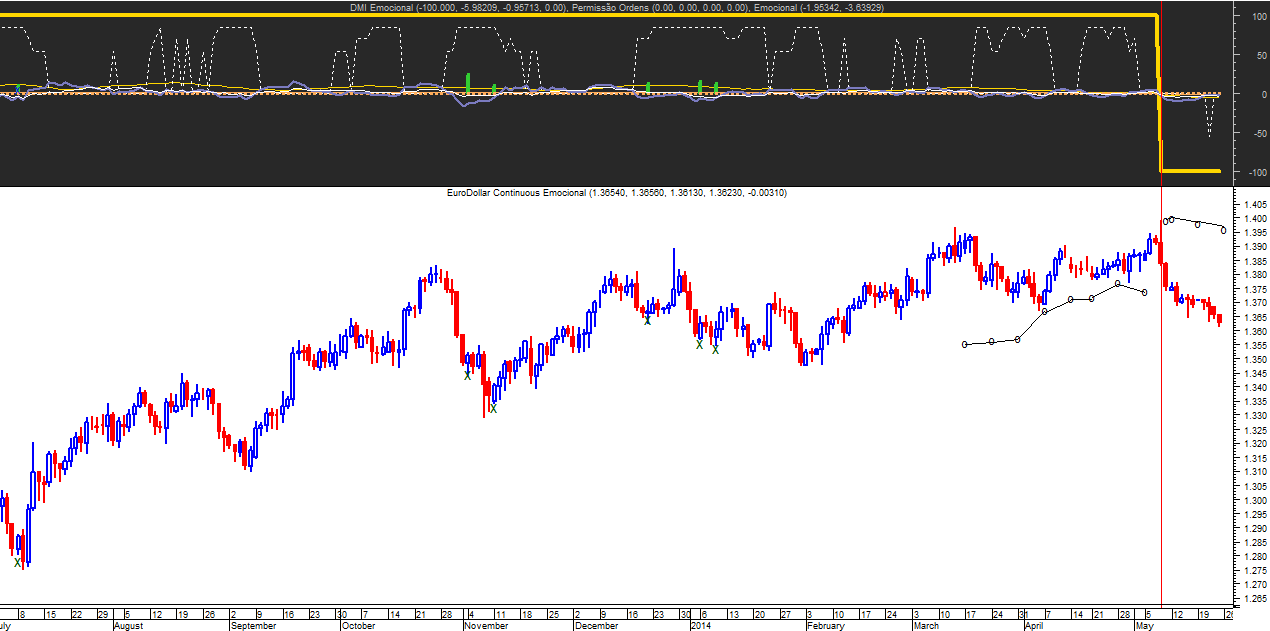This screenshot has height=631, width=1270.
Task: Click the last circle of the upper stop line
Action: pyautogui.click(x=1223, y=231)
